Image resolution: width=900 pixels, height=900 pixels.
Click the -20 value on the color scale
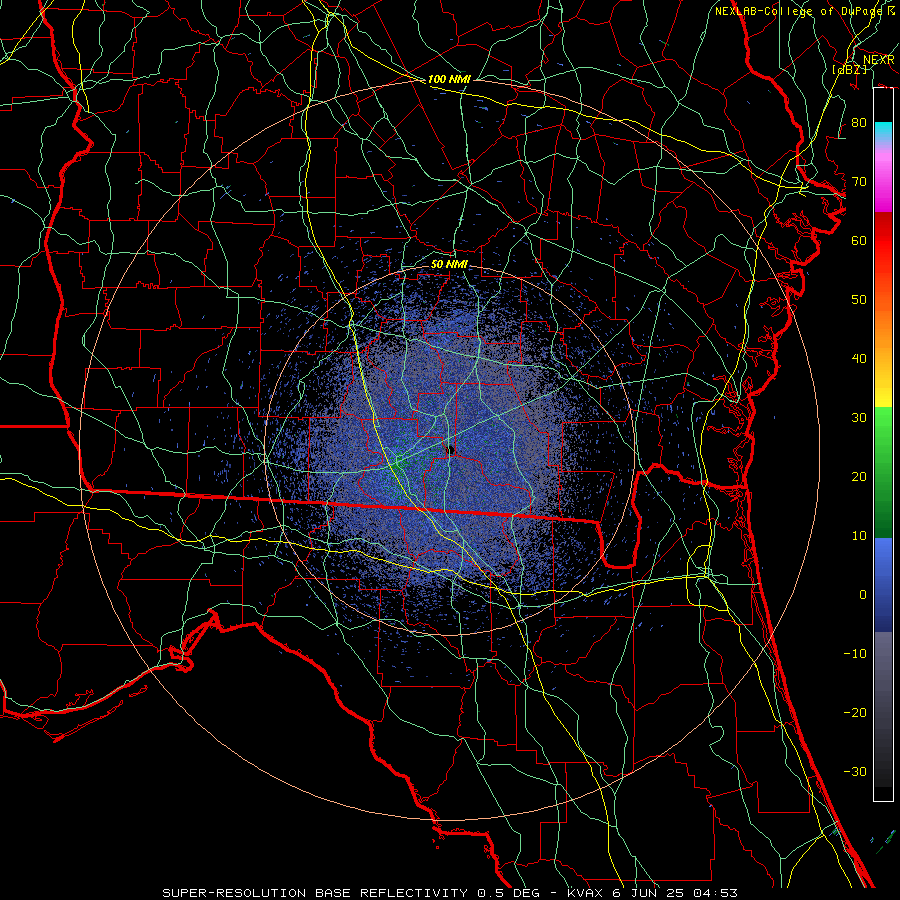tap(855, 713)
